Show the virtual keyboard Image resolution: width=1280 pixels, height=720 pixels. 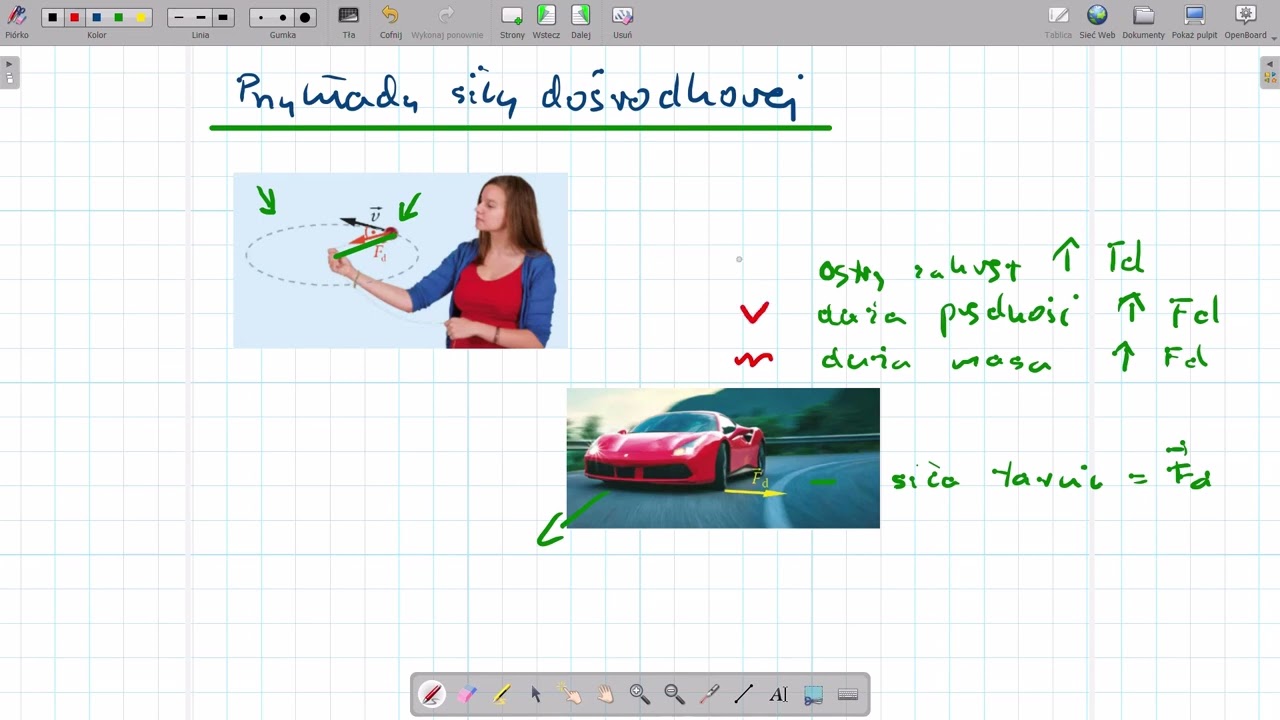pos(848,694)
